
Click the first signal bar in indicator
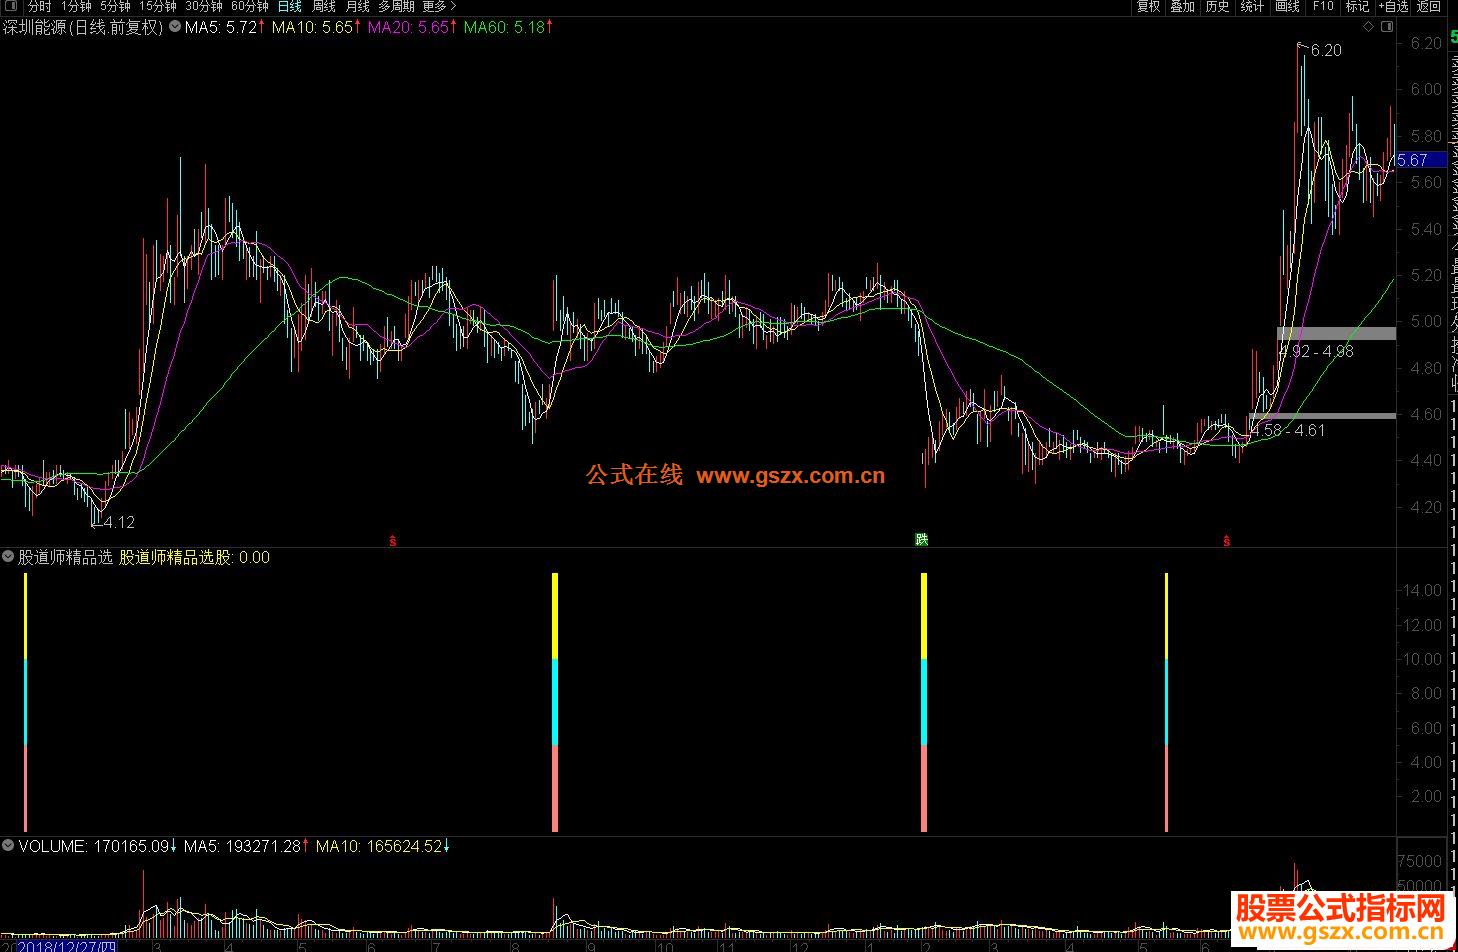pyautogui.click(x=26, y=702)
